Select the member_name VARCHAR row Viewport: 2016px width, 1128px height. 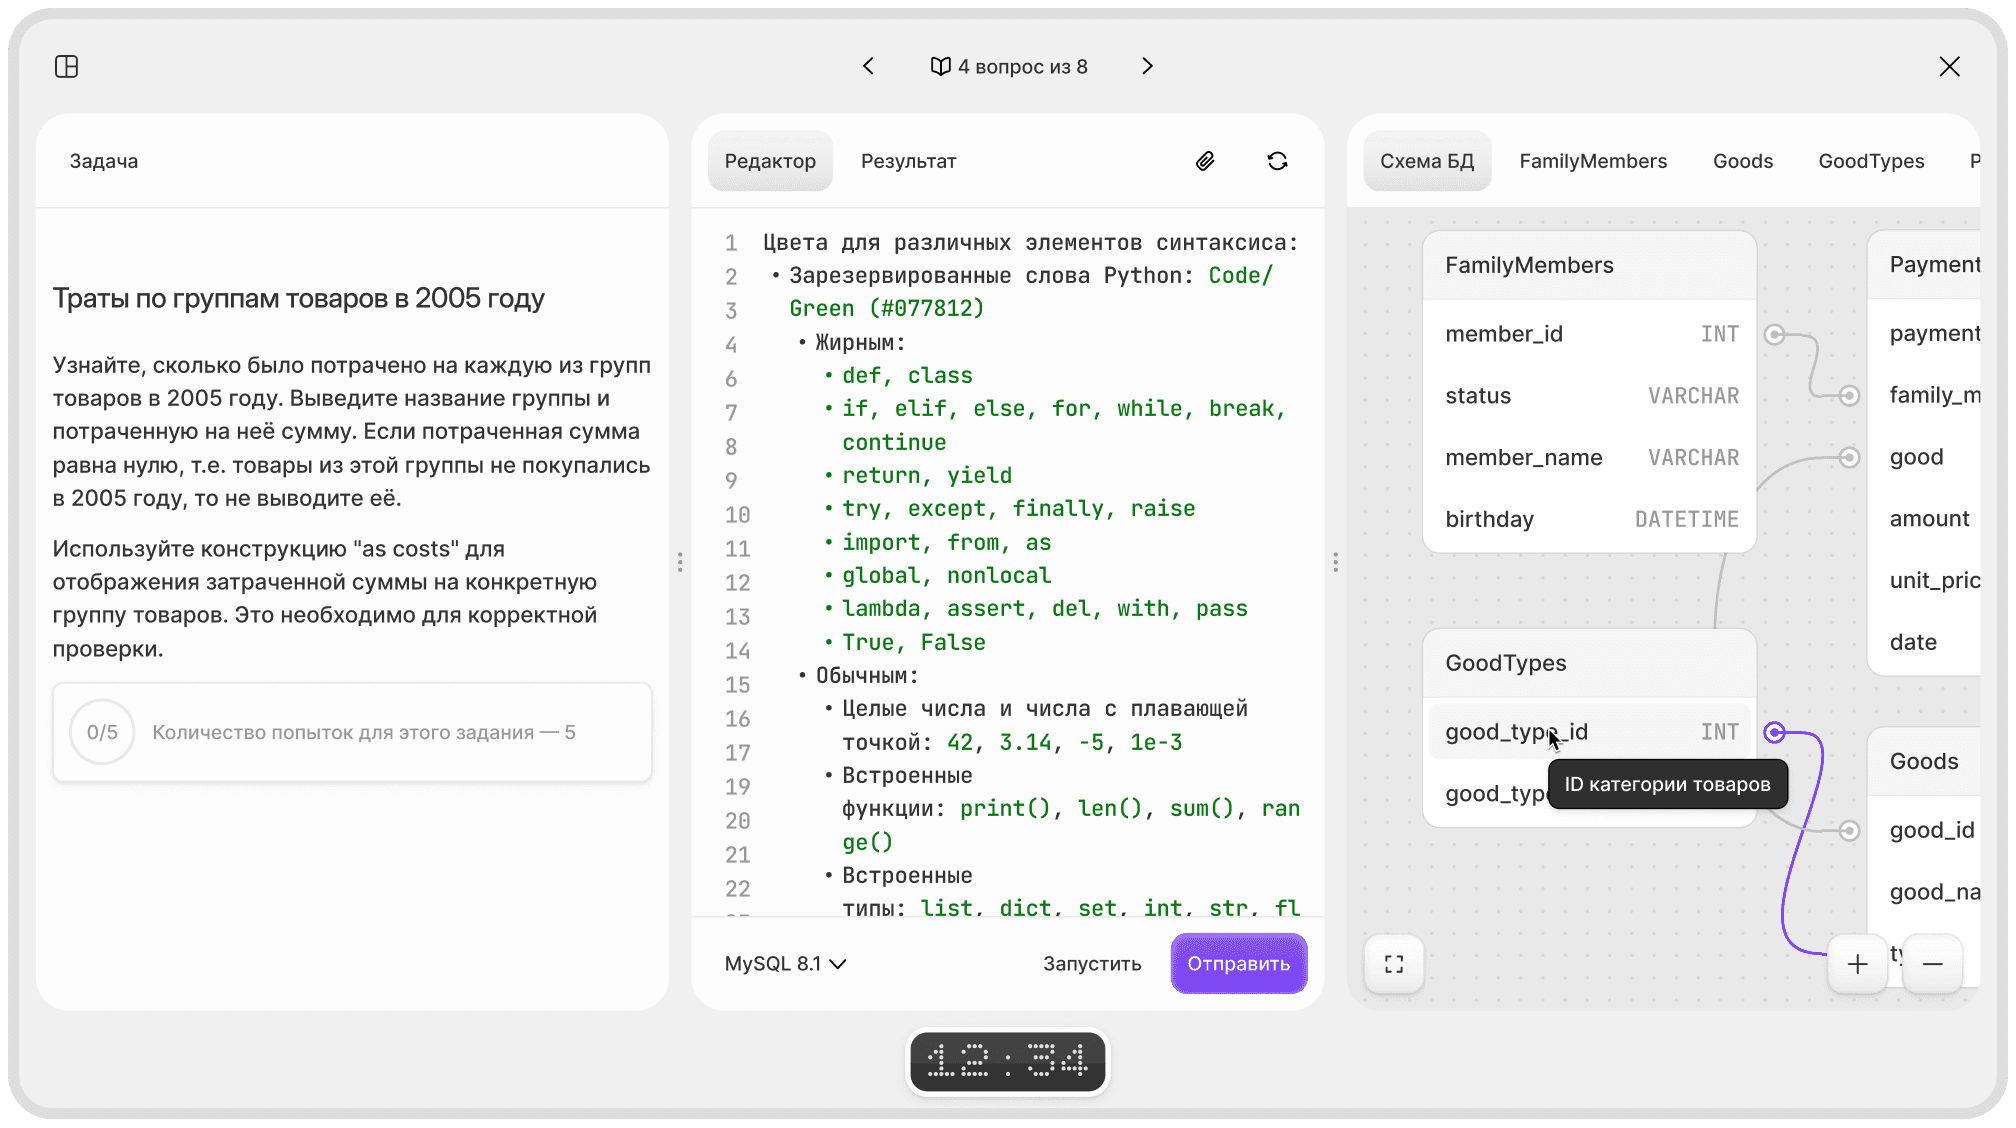[1590, 457]
